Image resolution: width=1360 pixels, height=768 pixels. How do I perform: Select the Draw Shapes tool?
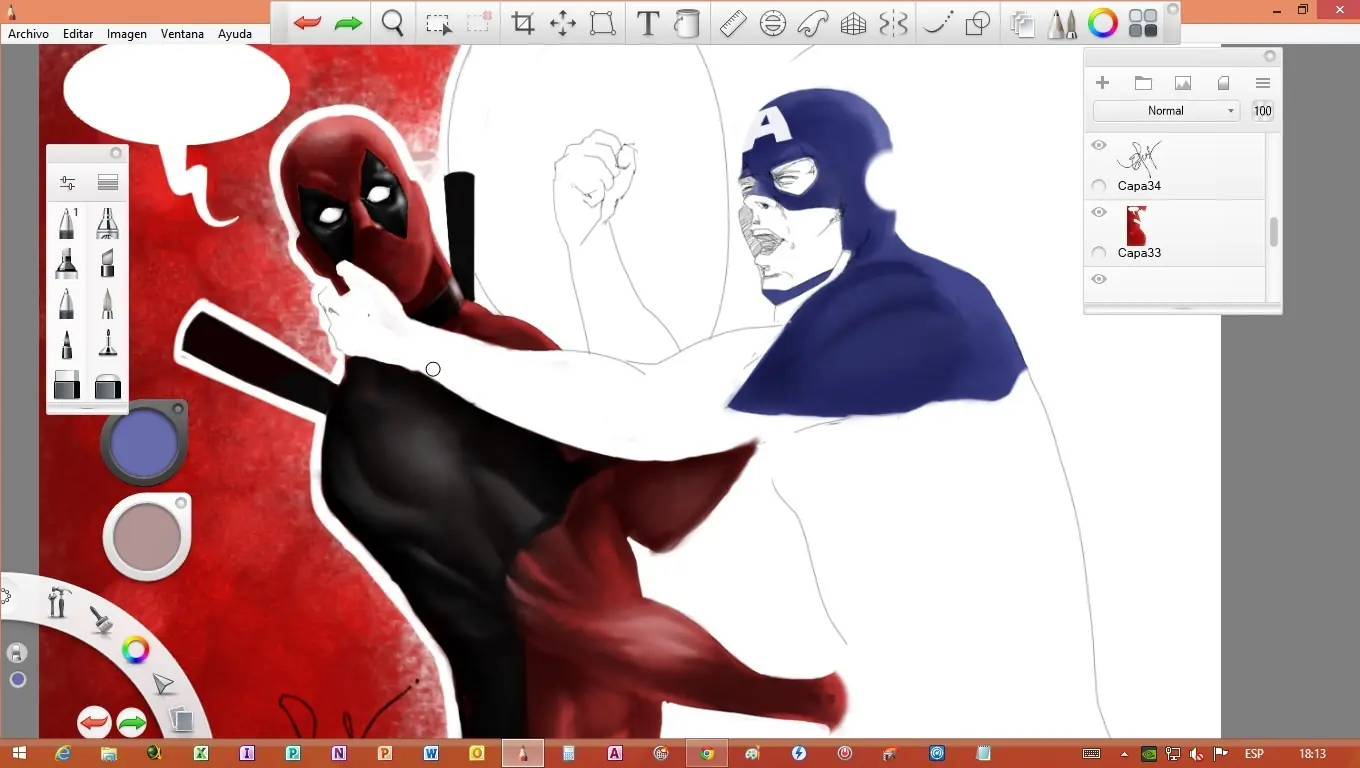tap(977, 23)
